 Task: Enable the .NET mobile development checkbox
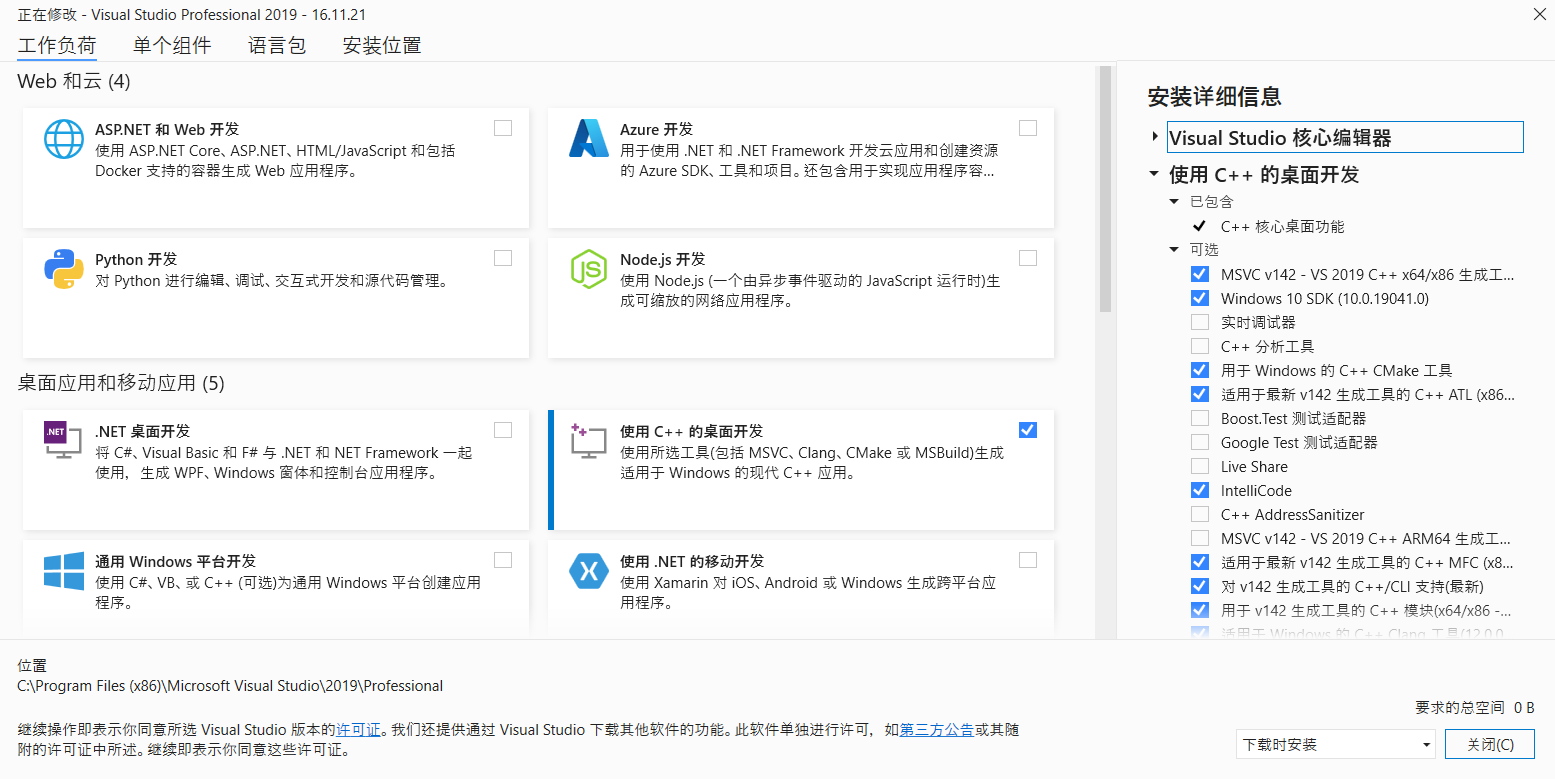click(1028, 560)
